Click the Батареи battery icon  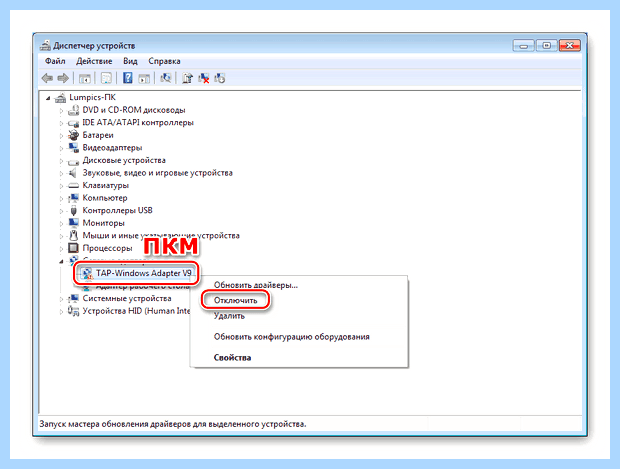[74, 135]
